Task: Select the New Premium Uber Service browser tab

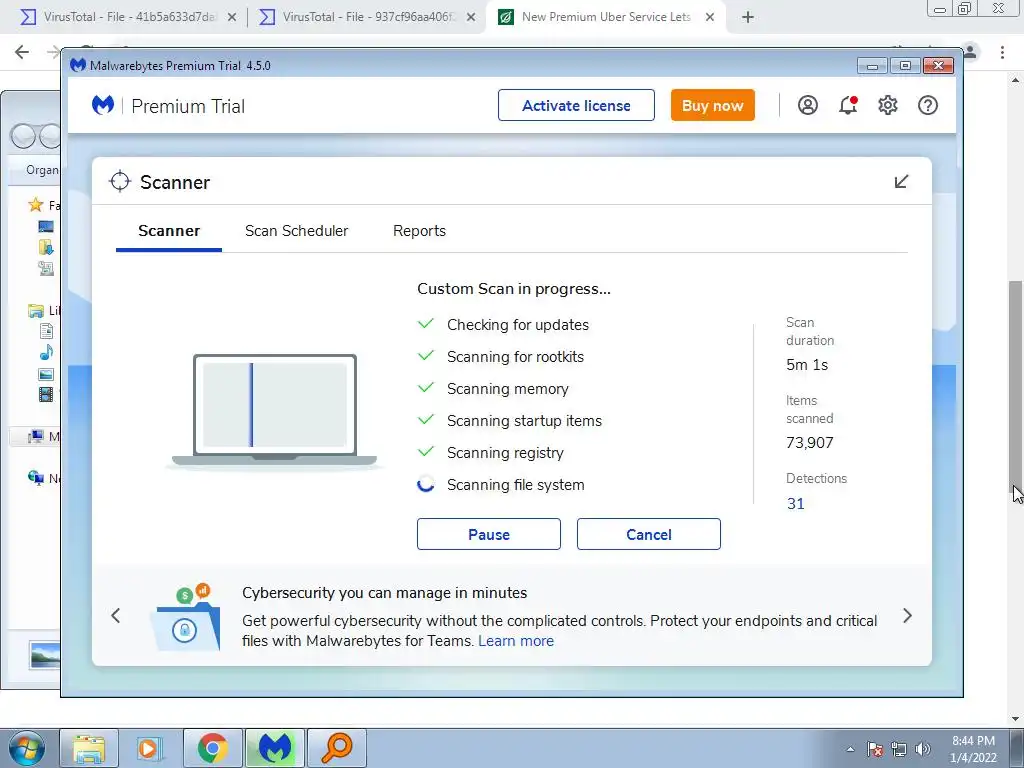Action: coord(606,17)
